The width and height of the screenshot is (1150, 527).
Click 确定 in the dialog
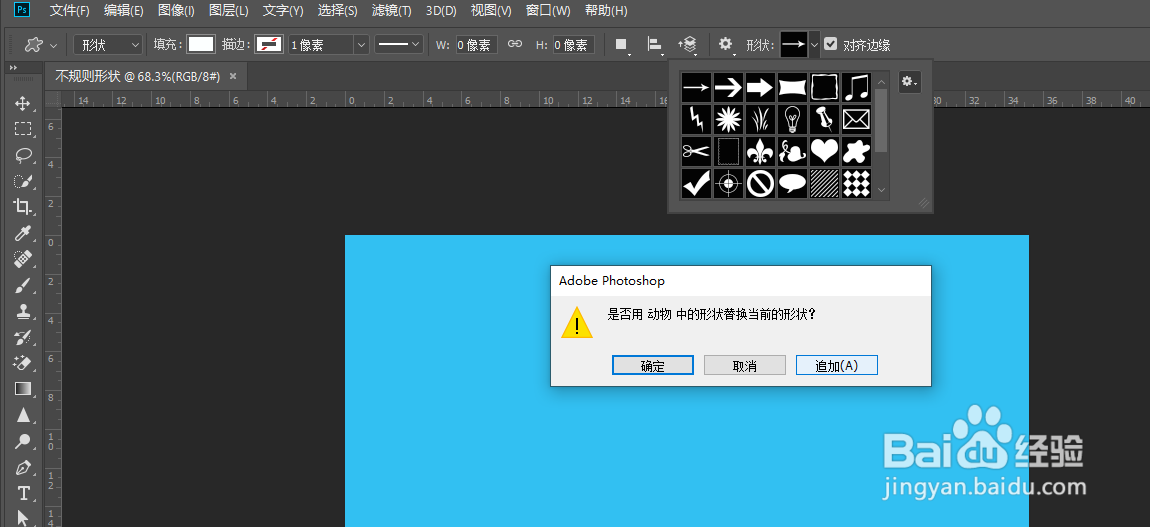[653, 365]
